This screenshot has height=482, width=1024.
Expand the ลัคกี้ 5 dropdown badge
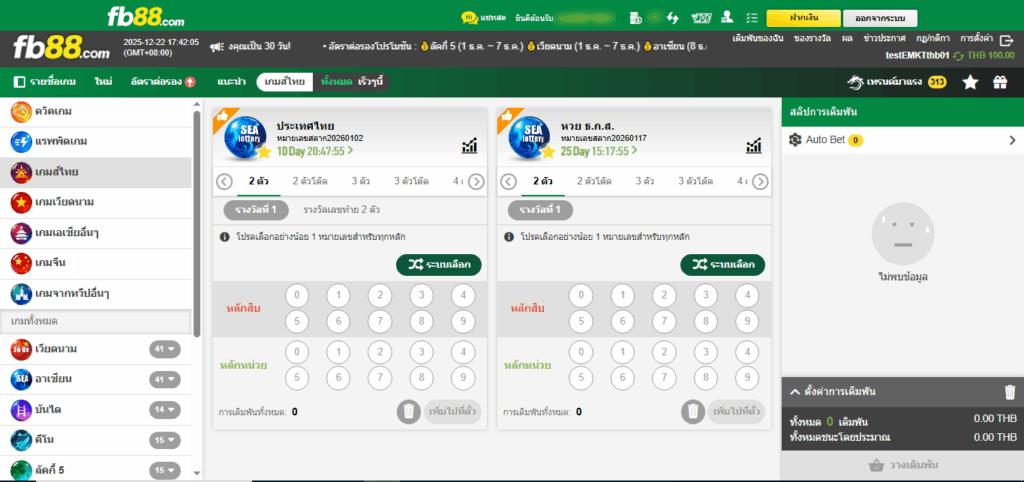point(165,470)
